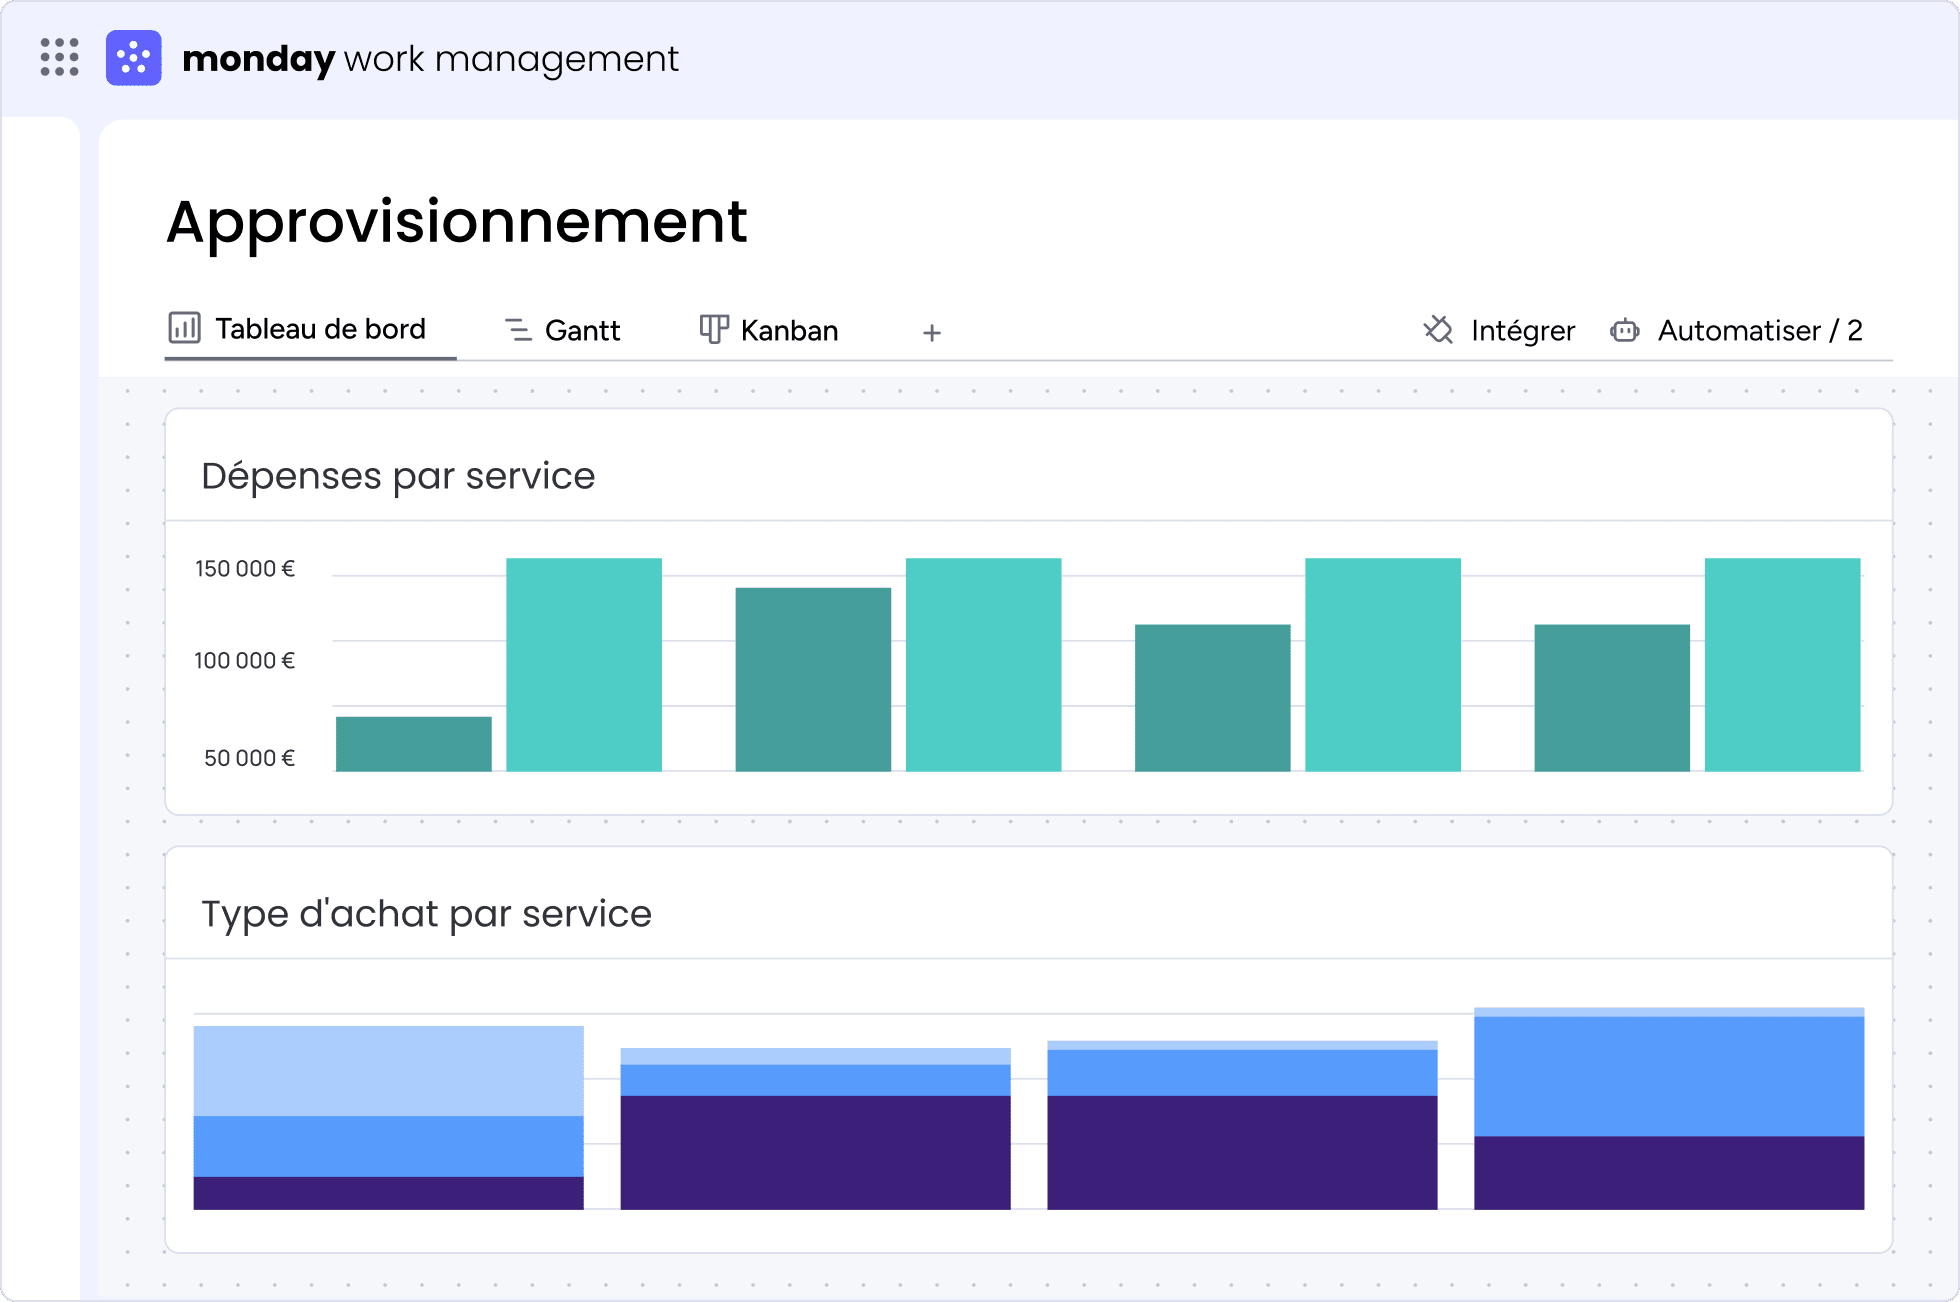Click the Approvisionnement board title
This screenshot has height=1302, width=1960.
click(x=457, y=222)
